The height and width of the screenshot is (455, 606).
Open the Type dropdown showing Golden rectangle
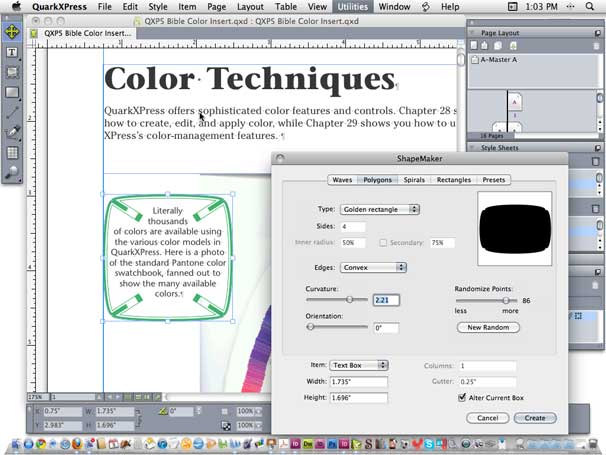click(x=380, y=210)
